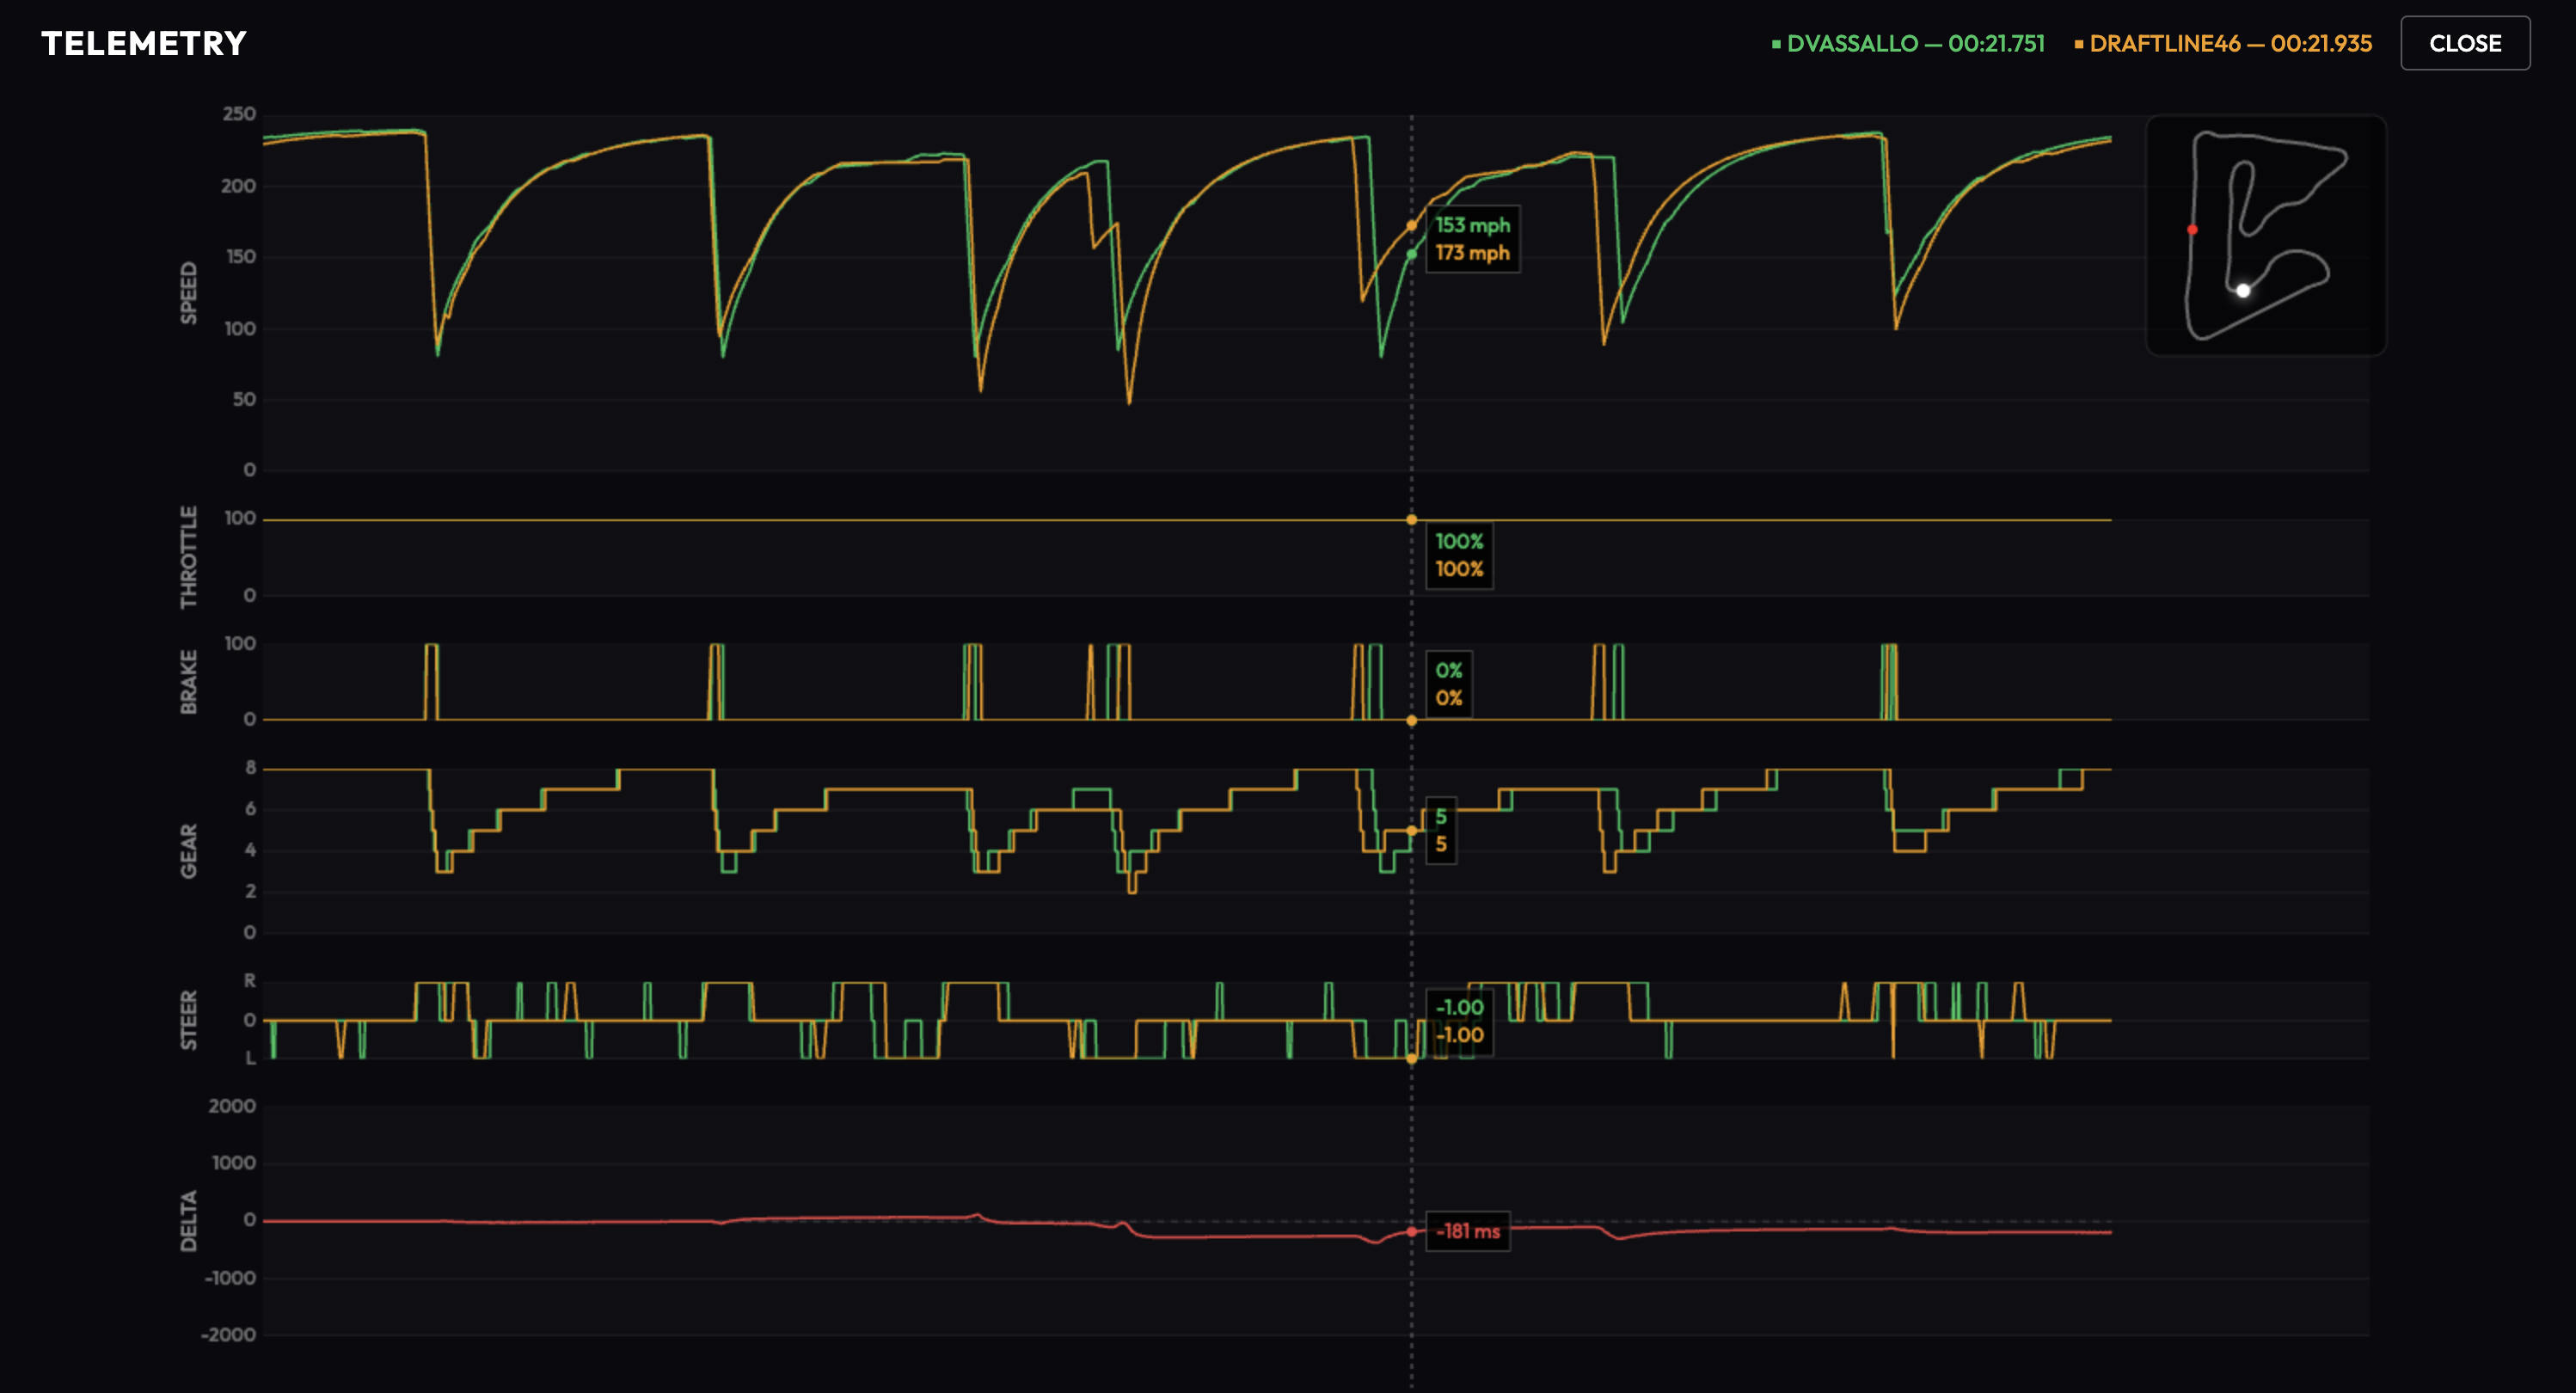This screenshot has height=1393, width=2576.
Task: Click the THROTTLE axis label
Action: 189,556
